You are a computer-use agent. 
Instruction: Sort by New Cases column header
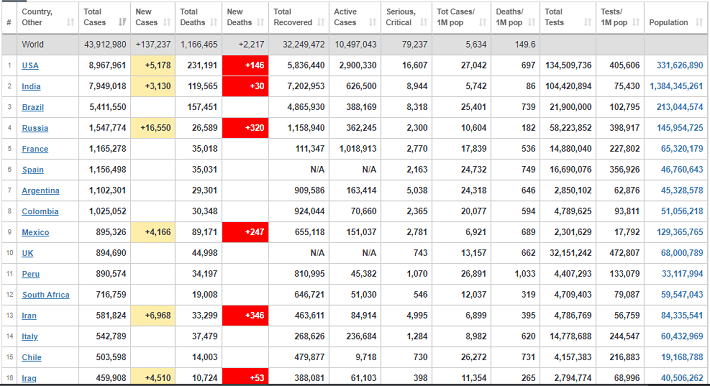click(x=153, y=17)
